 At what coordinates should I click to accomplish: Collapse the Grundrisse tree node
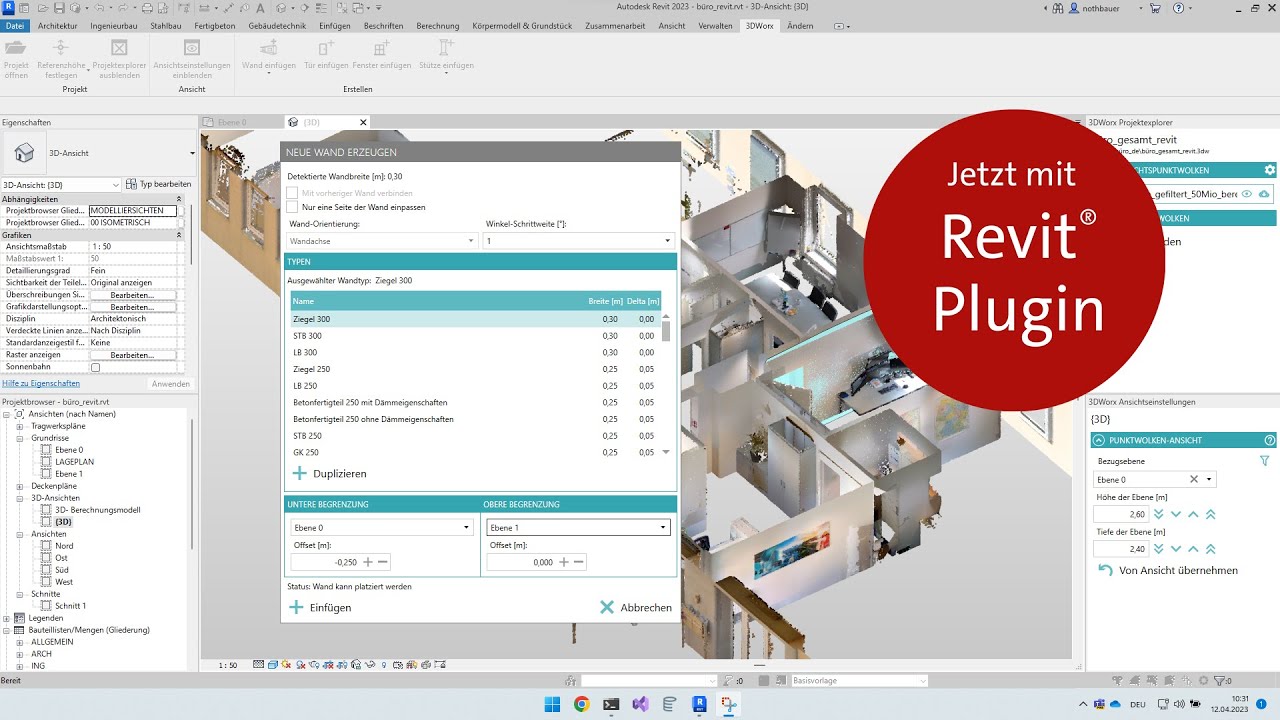coord(20,438)
